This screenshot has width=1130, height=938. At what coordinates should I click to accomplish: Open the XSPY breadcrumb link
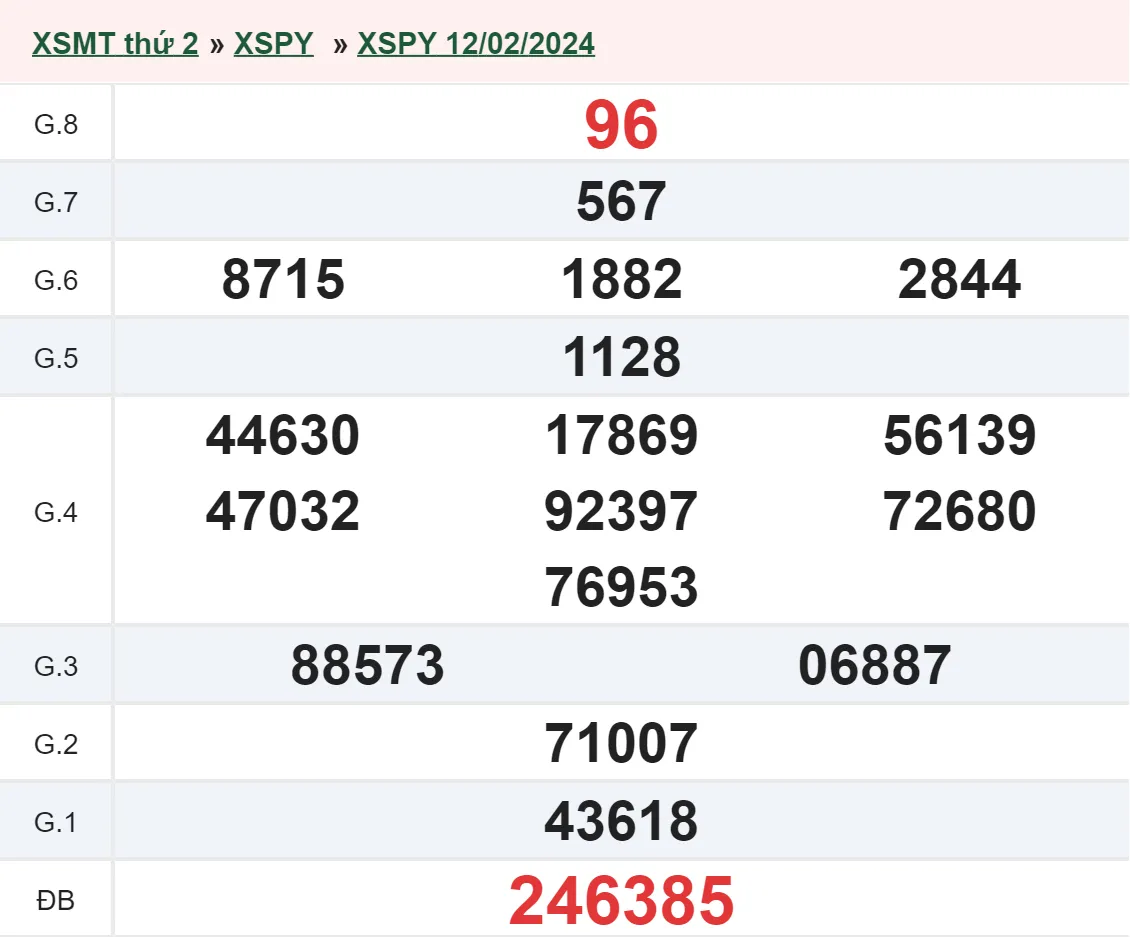pos(274,44)
